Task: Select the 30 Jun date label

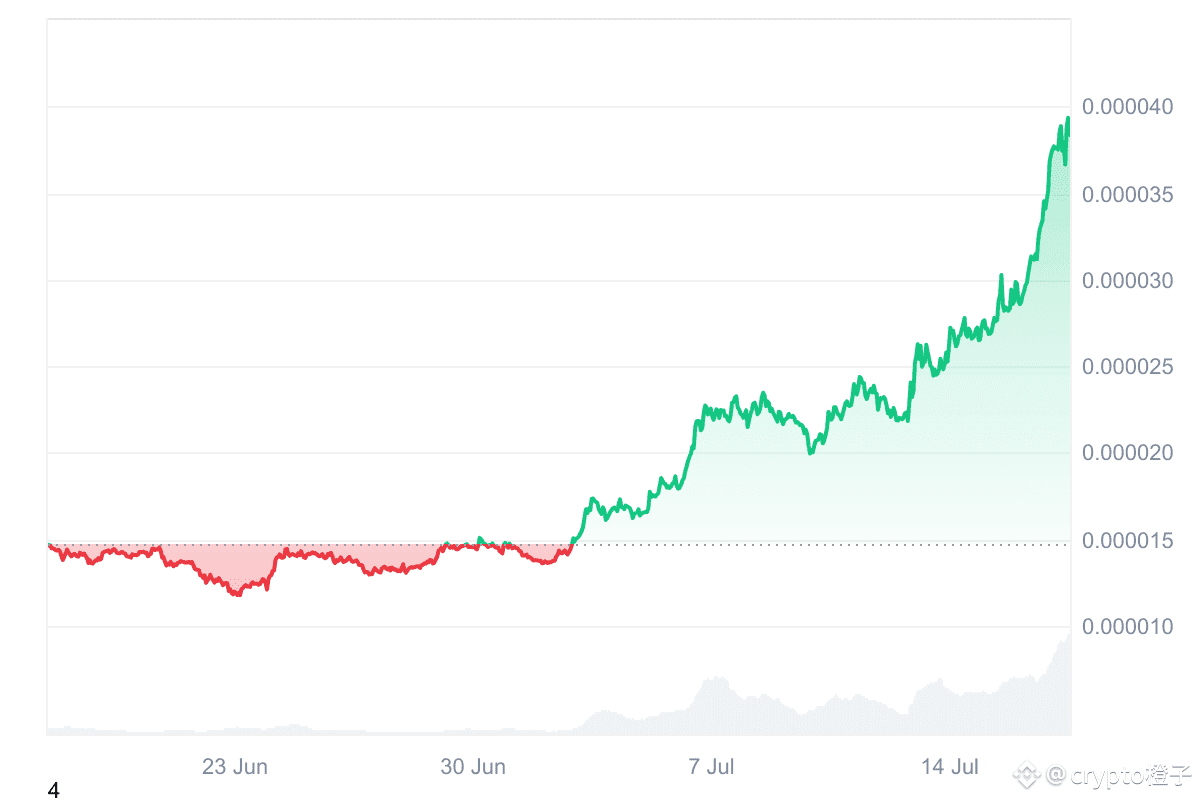Action: (473, 767)
